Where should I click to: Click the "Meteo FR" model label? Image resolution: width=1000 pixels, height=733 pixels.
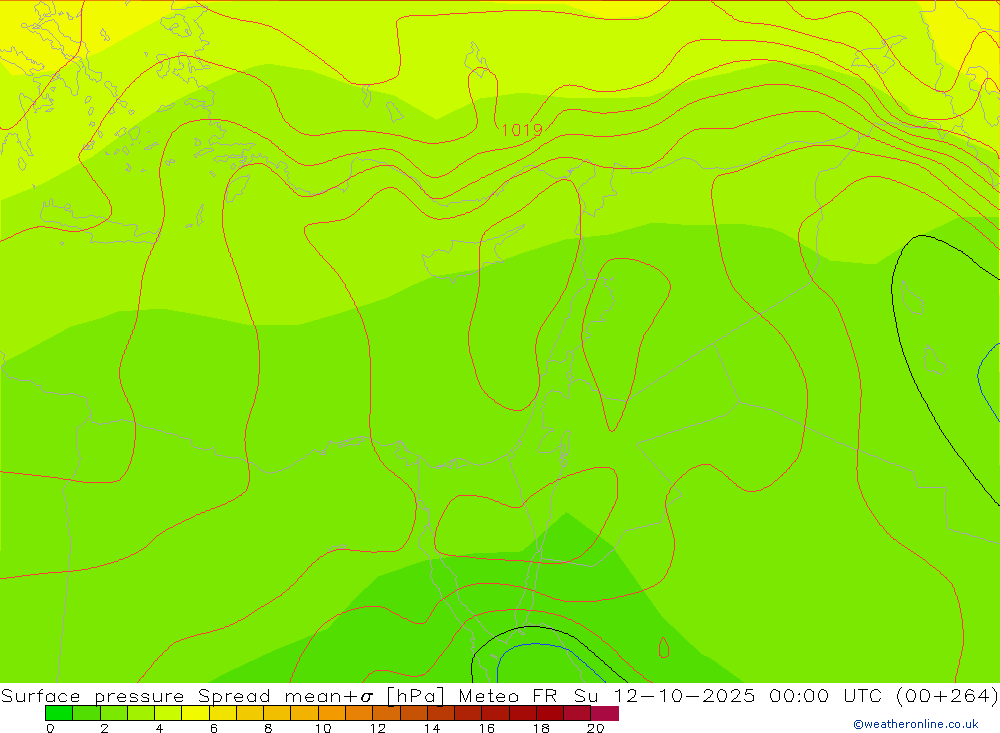[x=508, y=695]
